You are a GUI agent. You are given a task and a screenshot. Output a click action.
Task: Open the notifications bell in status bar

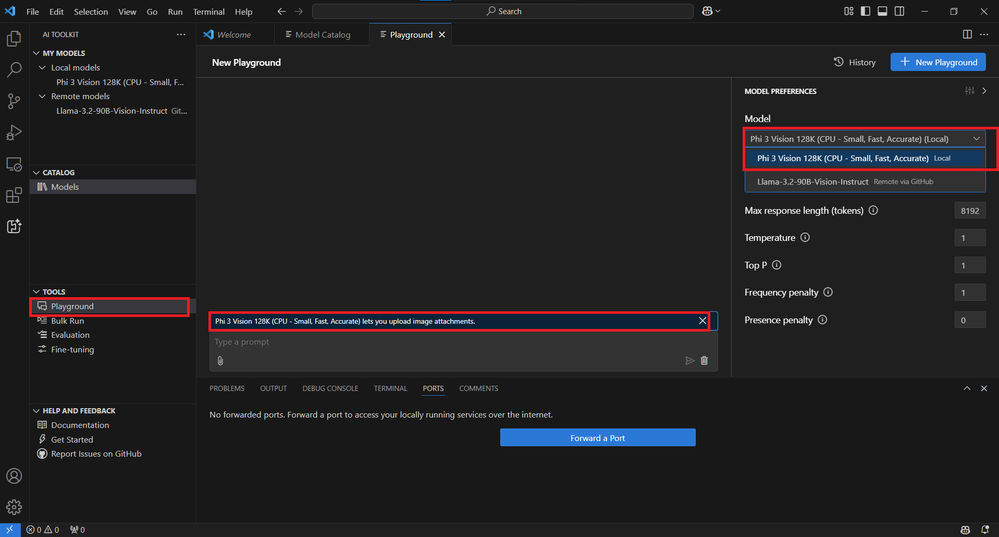coord(985,530)
